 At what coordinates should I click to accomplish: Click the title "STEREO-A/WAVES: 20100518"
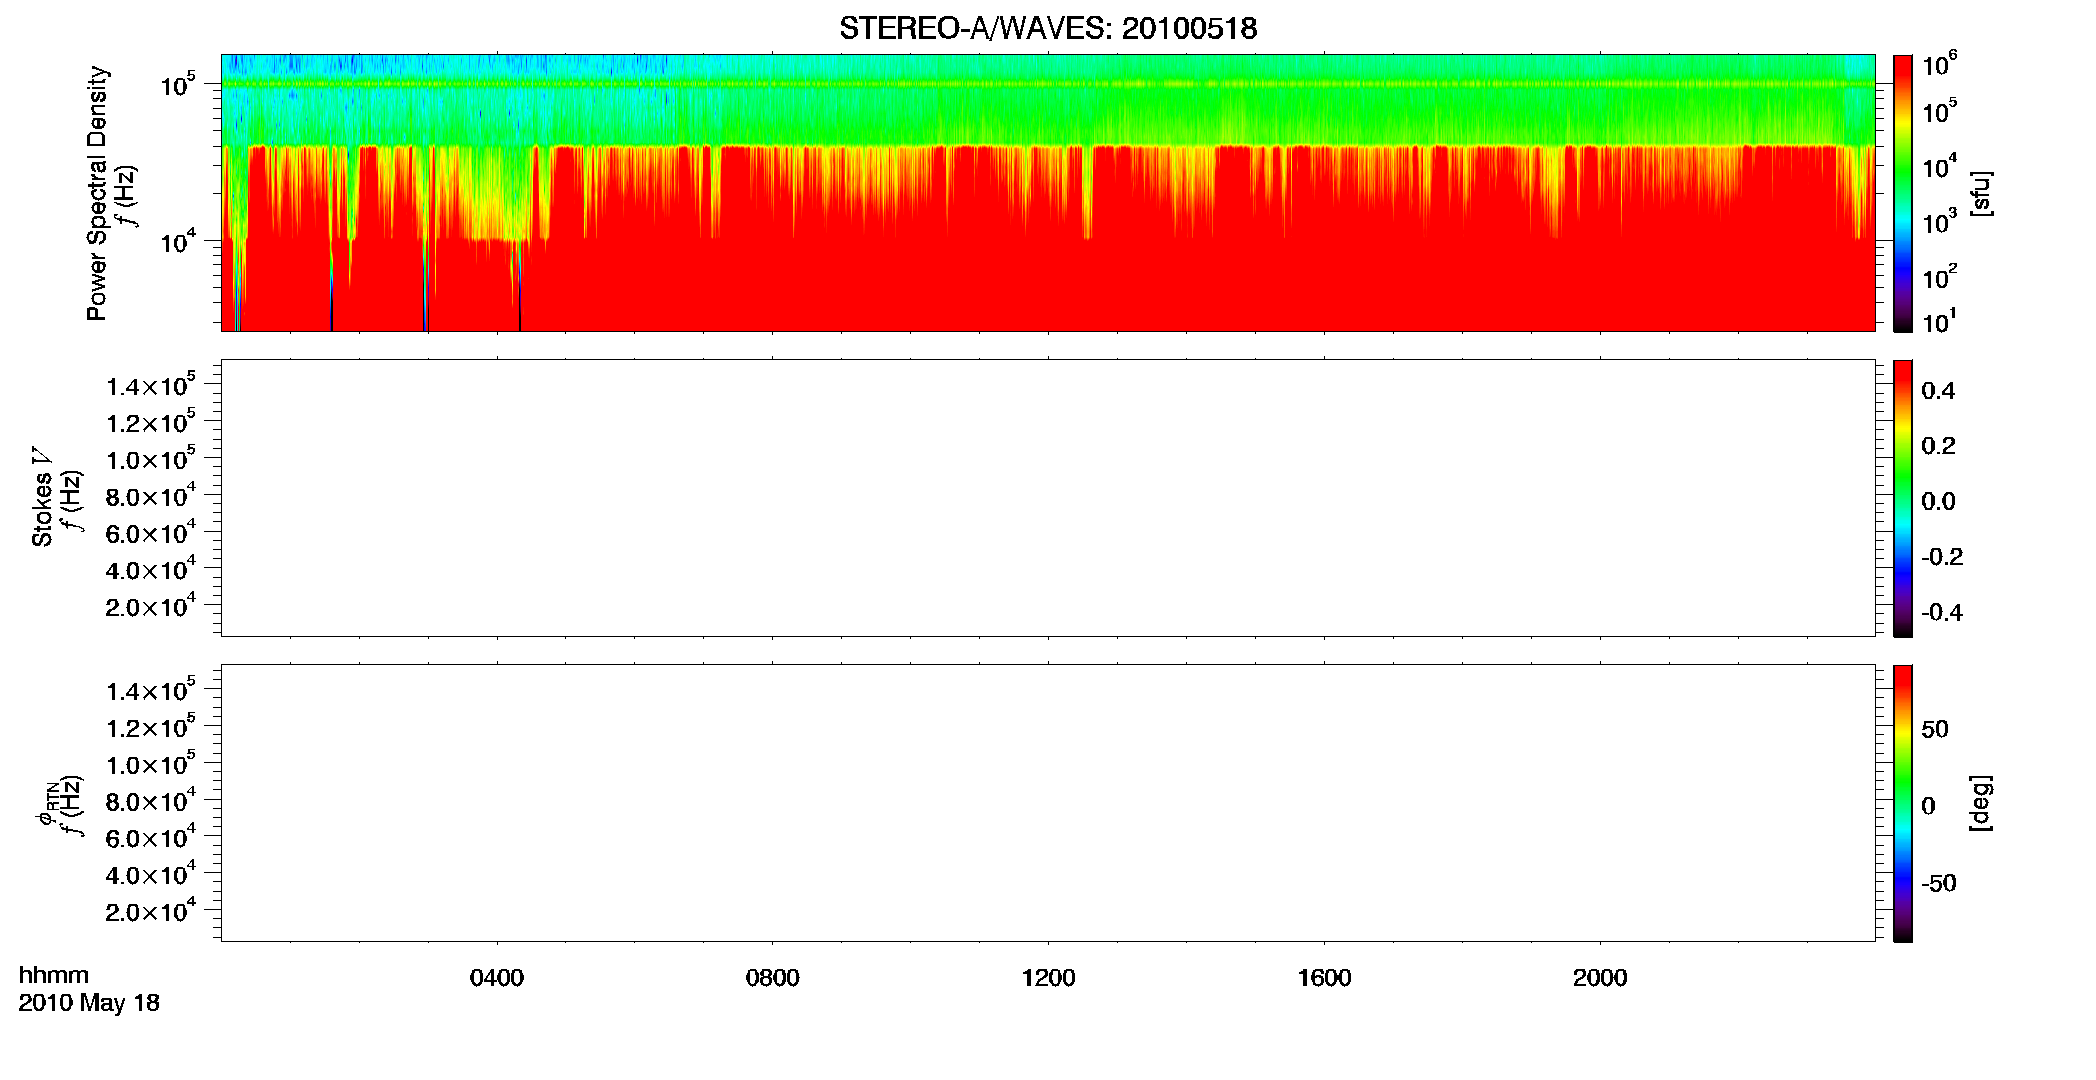[1048, 28]
